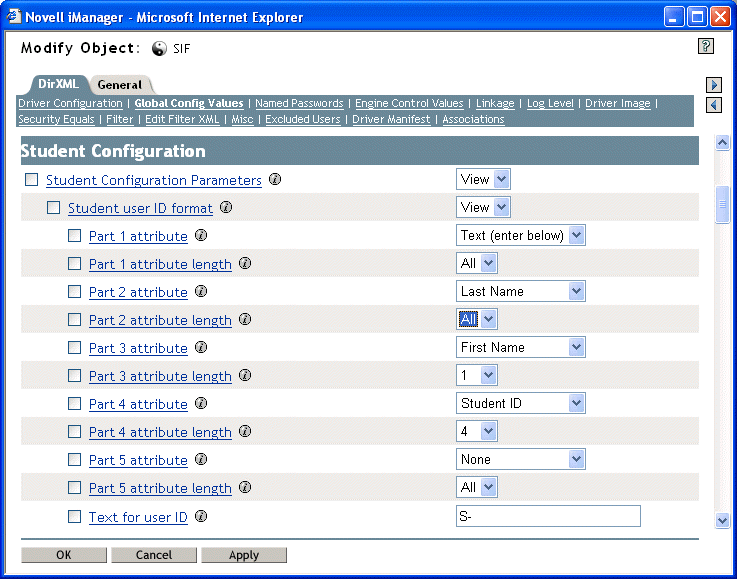Viewport: 737px width, 579px height.
Task: Open info icon beside Part 3 attribute
Action: 201,347
